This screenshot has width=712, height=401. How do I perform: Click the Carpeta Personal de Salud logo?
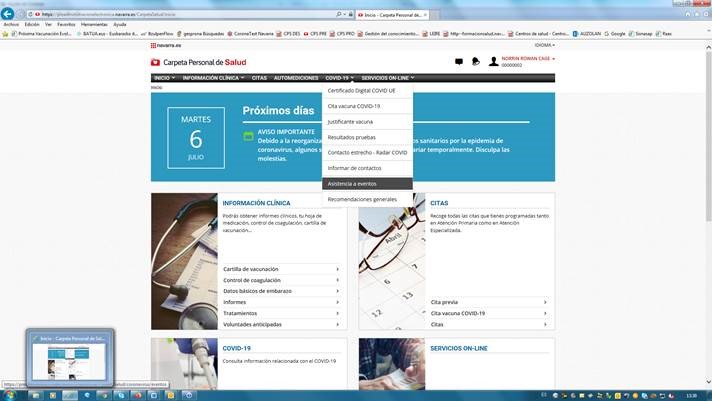(x=200, y=62)
